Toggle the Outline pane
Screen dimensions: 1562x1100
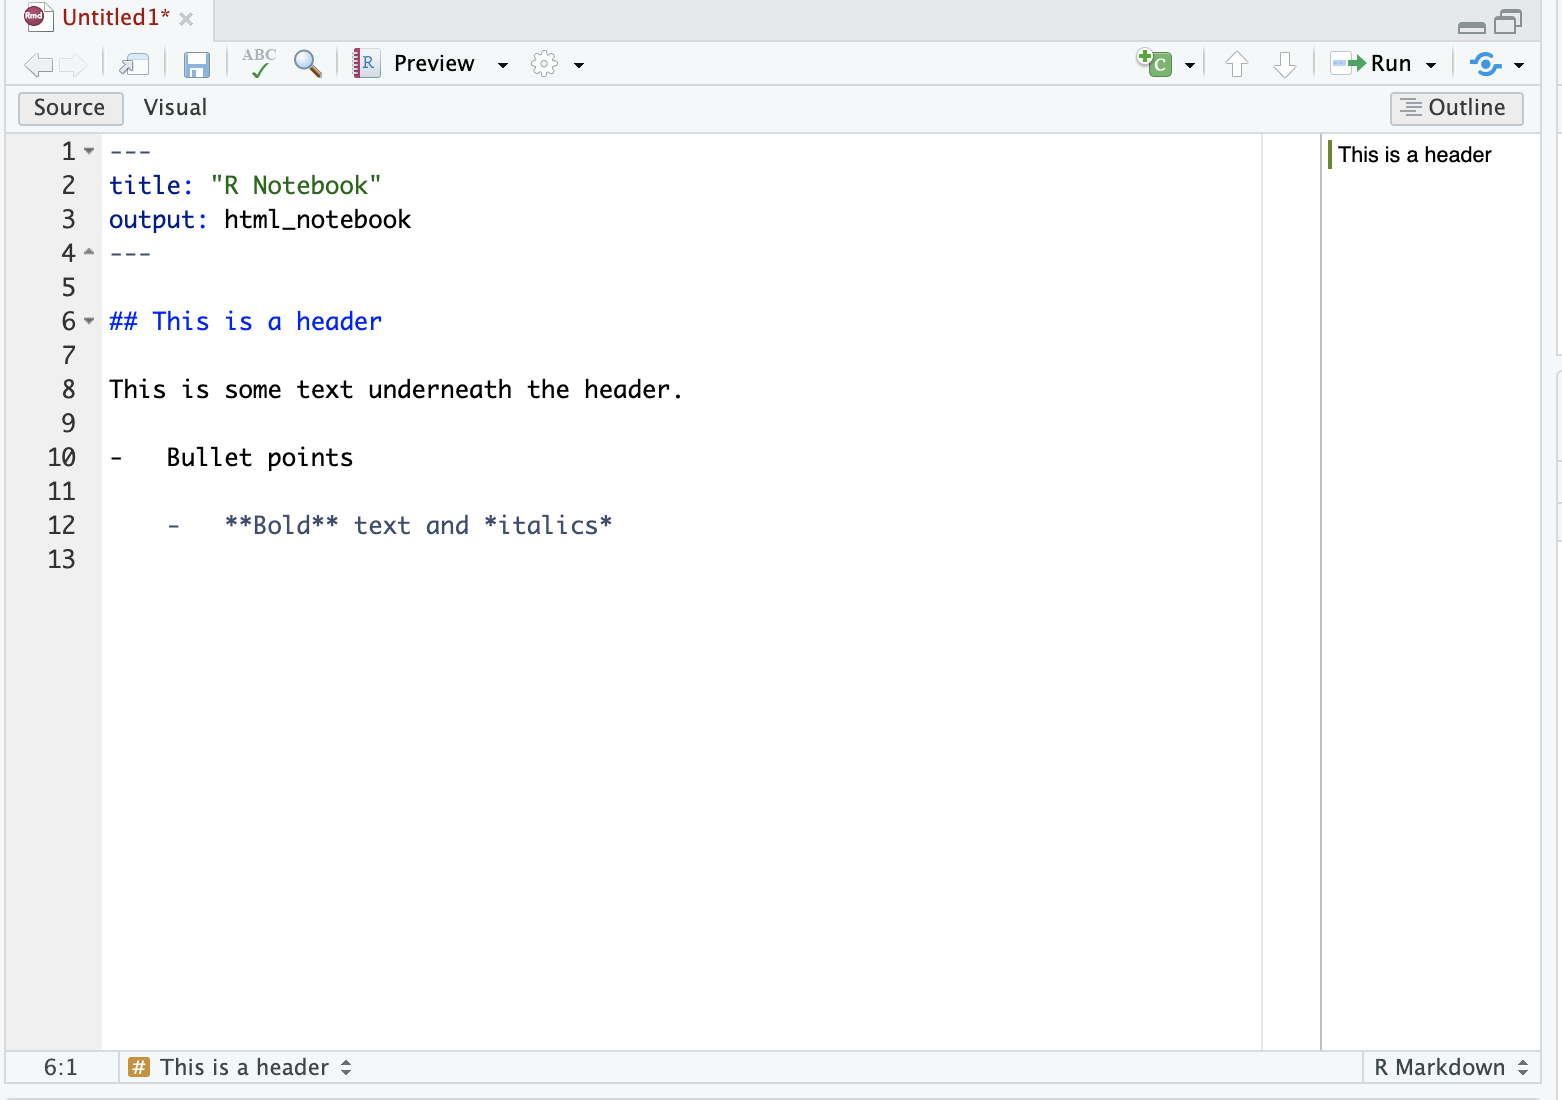click(1456, 108)
